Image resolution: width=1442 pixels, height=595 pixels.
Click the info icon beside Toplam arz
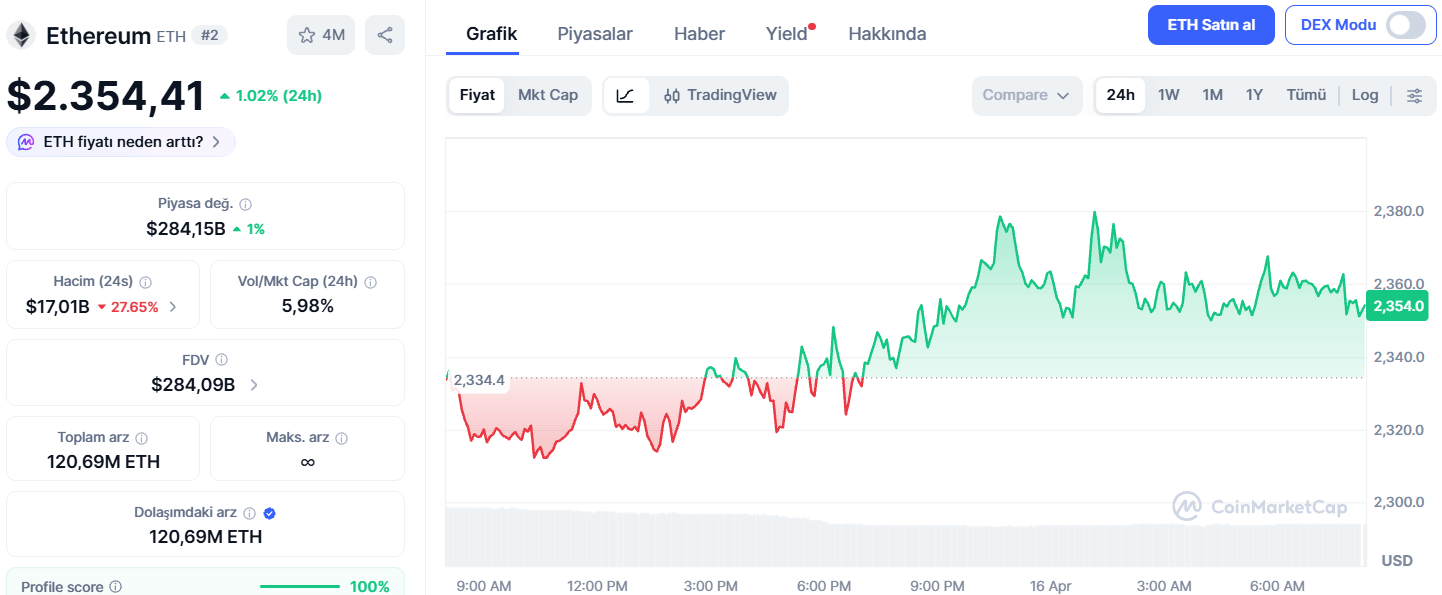click(x=142, y=438)
